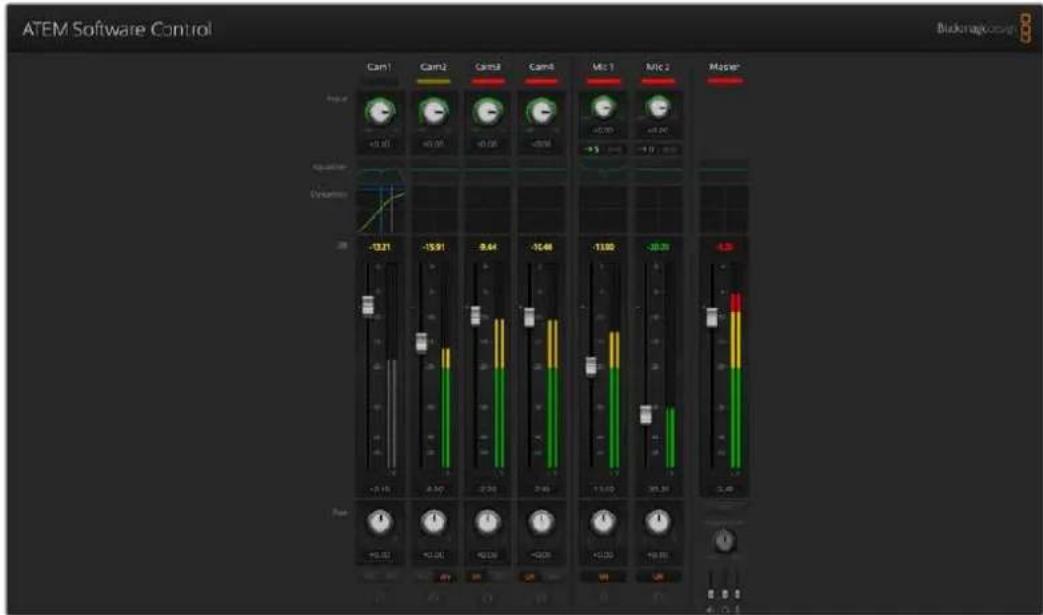Grab the Cam2 channel fader handle
The image size is (1043, 615).
coord(421,342)
